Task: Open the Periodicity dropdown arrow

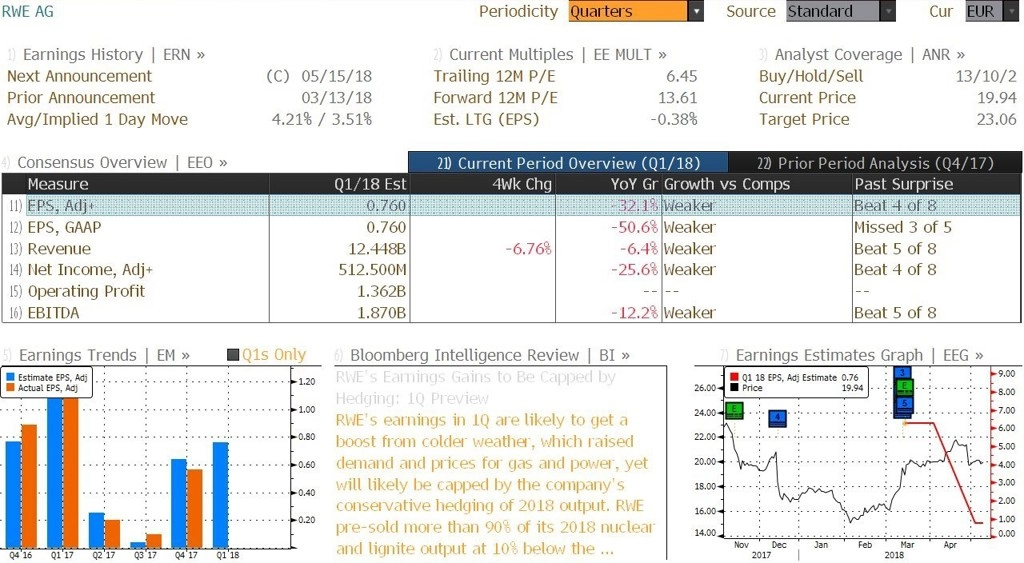Action: click(x=696, y=11)
